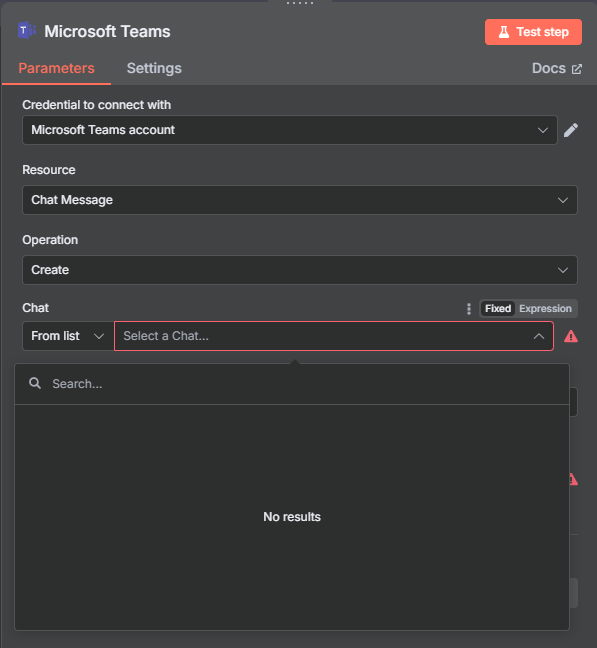
Task: Open the From list mode dropdown
Action: click(68, 336)
